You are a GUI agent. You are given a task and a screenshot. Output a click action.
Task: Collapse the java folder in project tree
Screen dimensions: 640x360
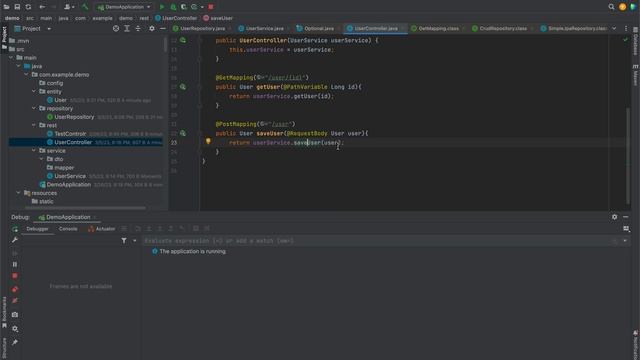(x=18, y=66)
